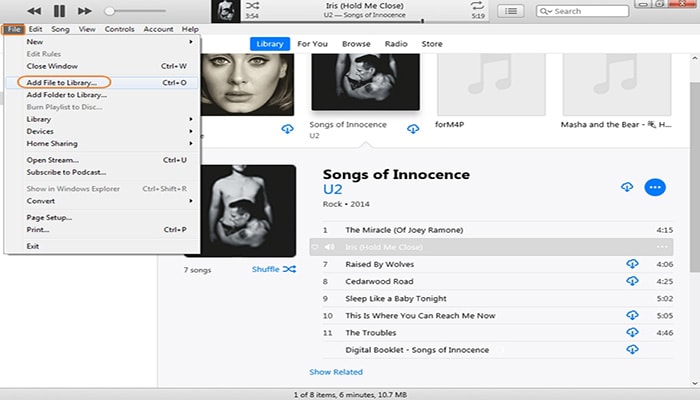Choose Print from the File menu

[x=102, y=229]
